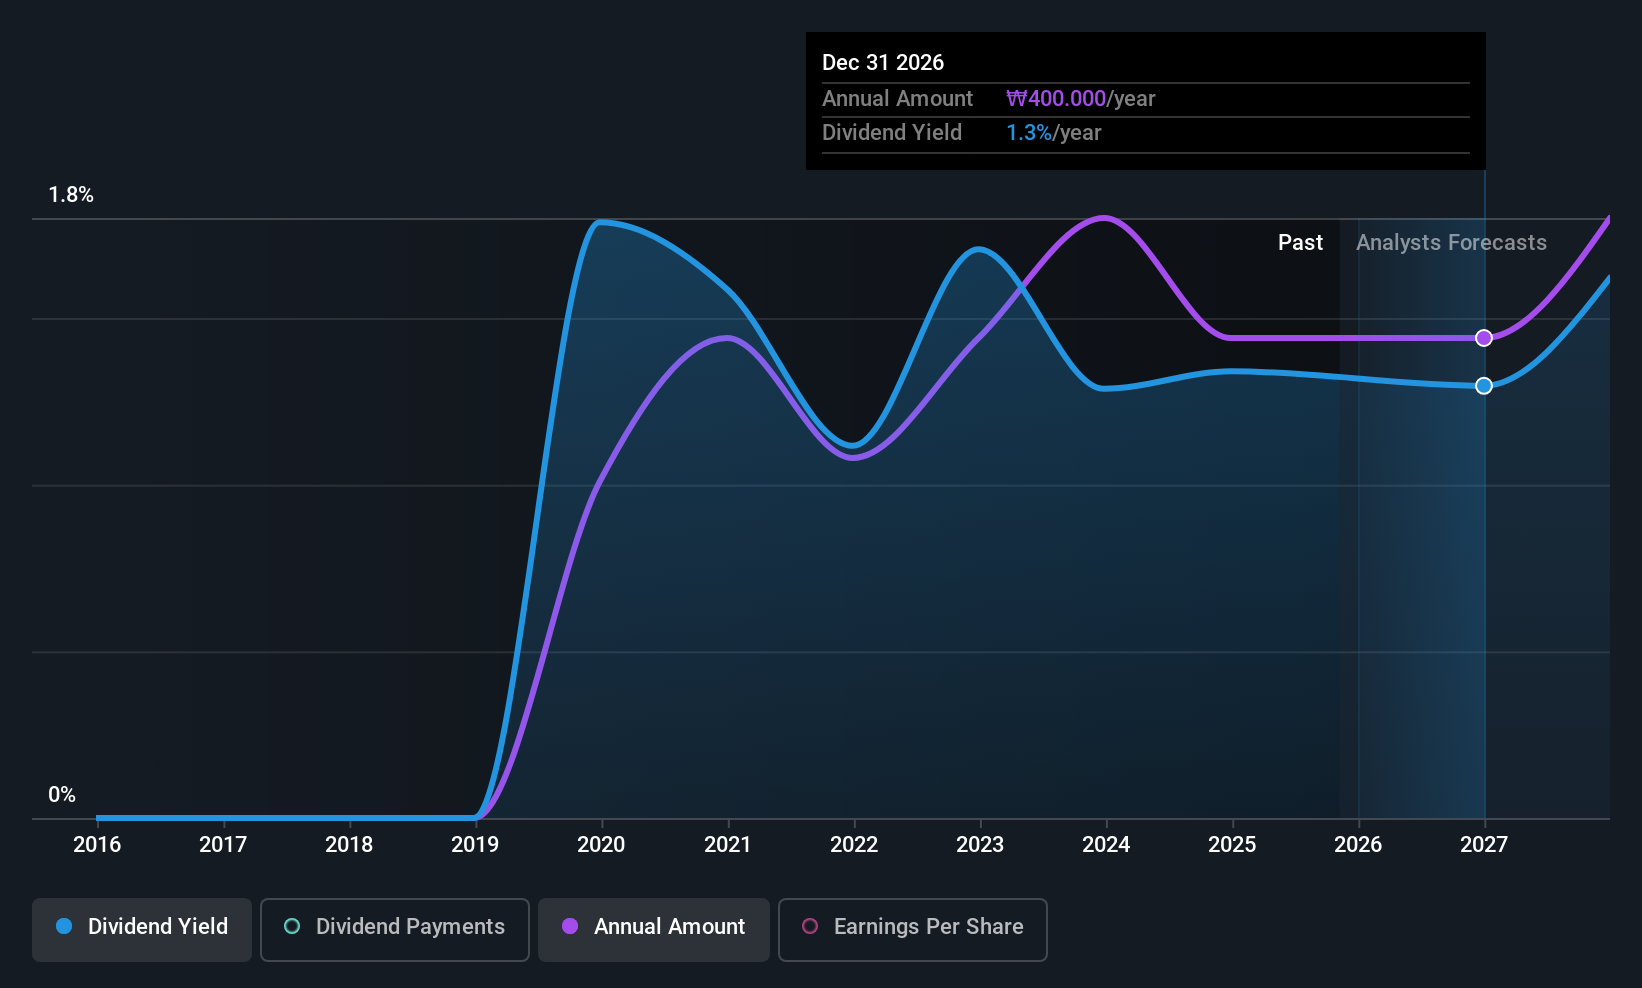1642x988 pixels.
Task: Click the 2016 label on the x-axis
Action: tap(97, 845)
